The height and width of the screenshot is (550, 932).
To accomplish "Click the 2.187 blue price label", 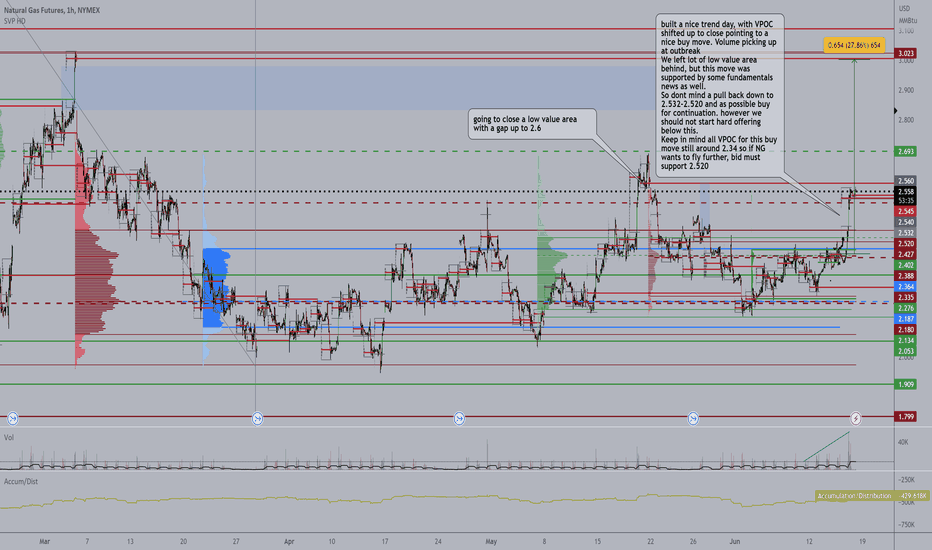I will (x=906, y=319).
